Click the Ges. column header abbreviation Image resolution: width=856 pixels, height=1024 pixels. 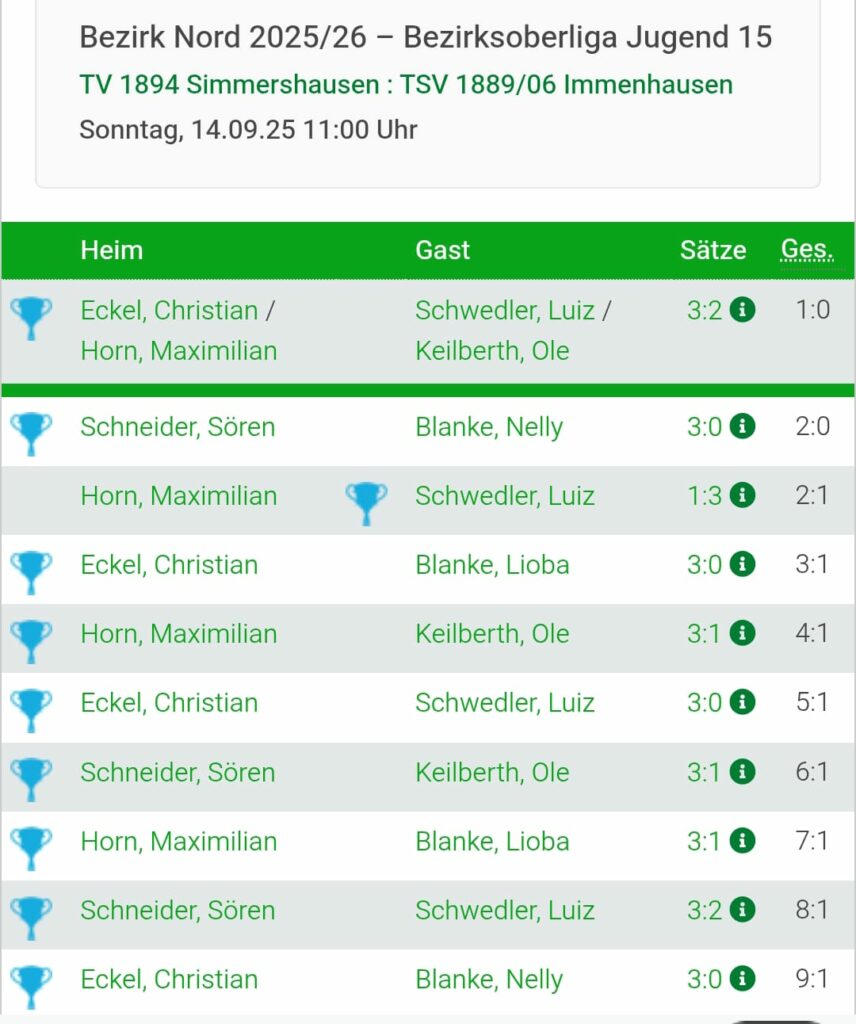tap(807, 249)
